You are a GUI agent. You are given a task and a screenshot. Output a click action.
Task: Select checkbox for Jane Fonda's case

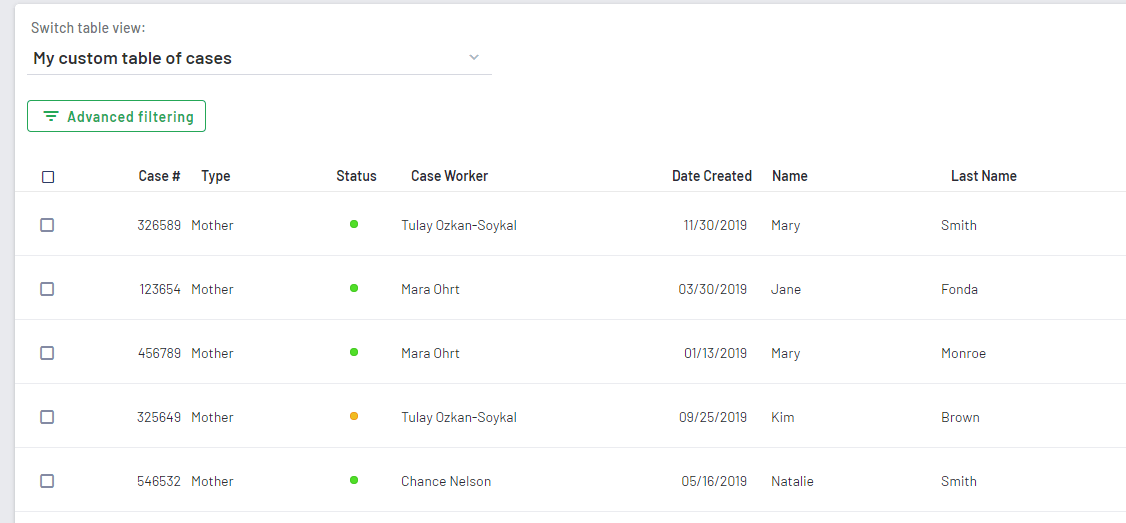pos(47,289)
